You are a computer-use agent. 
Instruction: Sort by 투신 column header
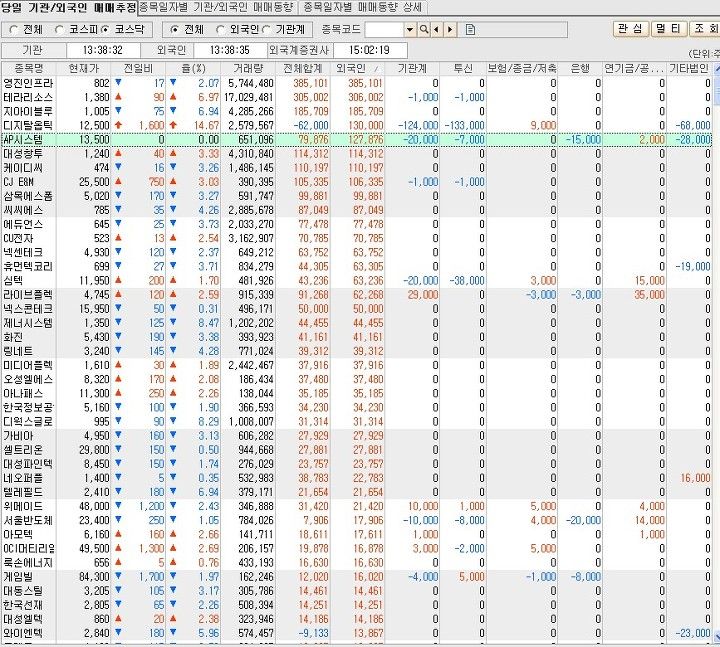(x=463, y=68)
